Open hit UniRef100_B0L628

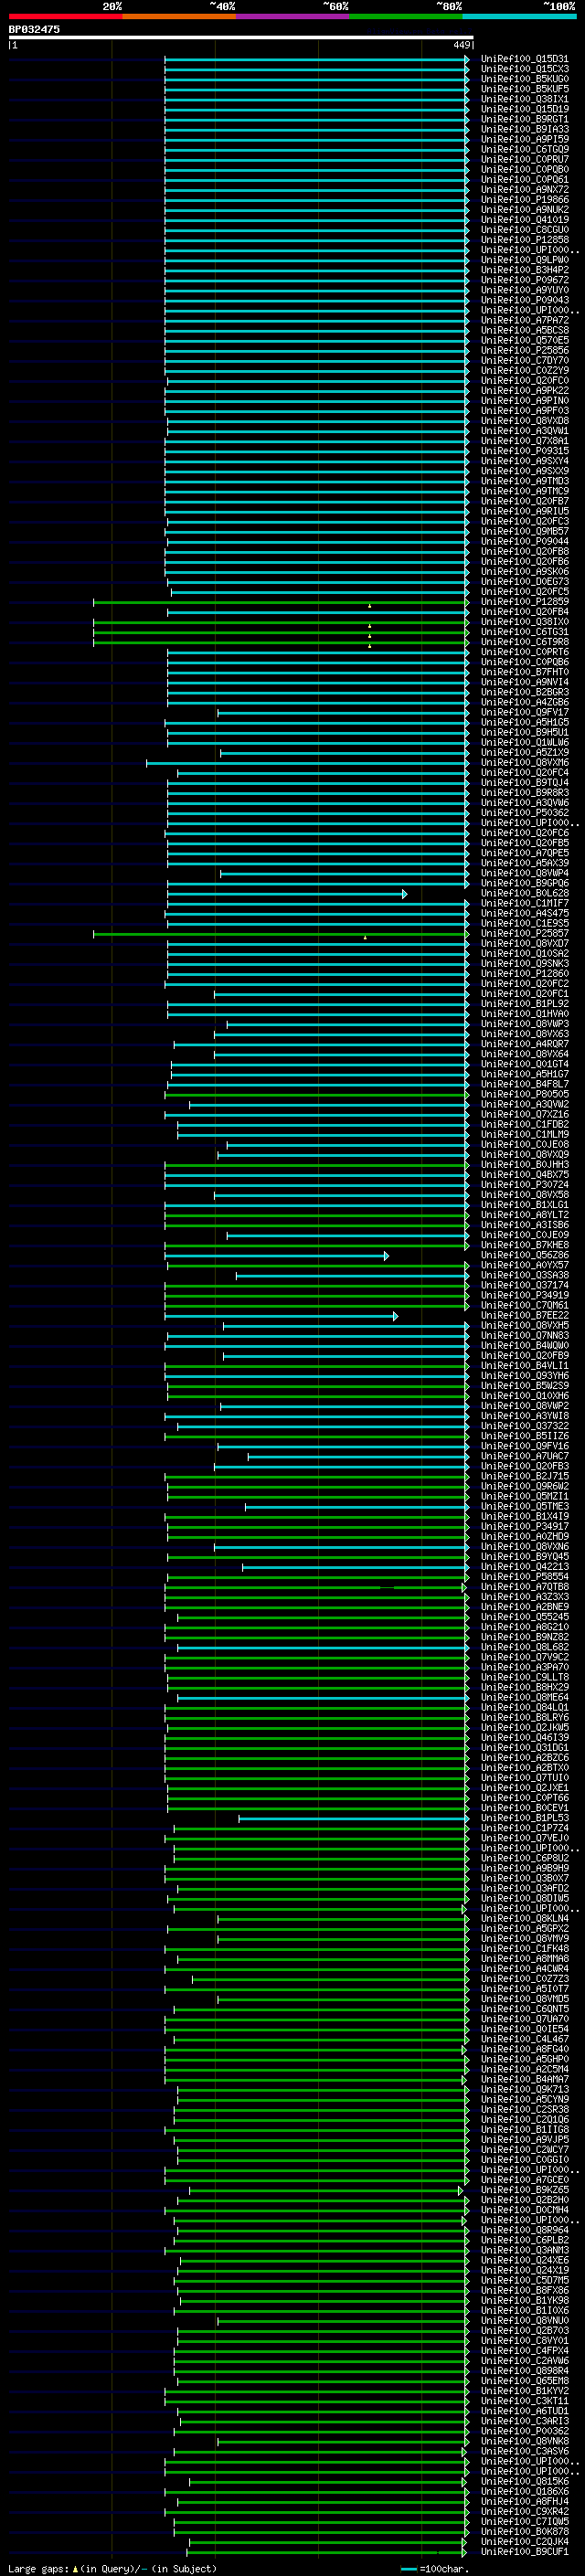pyautogui.click(x=525, y=894)
